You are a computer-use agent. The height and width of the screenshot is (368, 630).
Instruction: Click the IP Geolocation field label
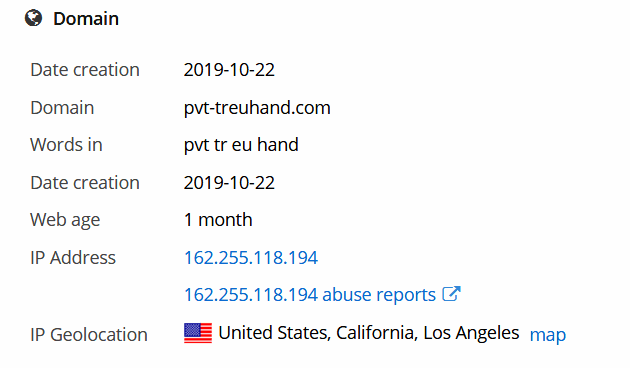[89, 335]
